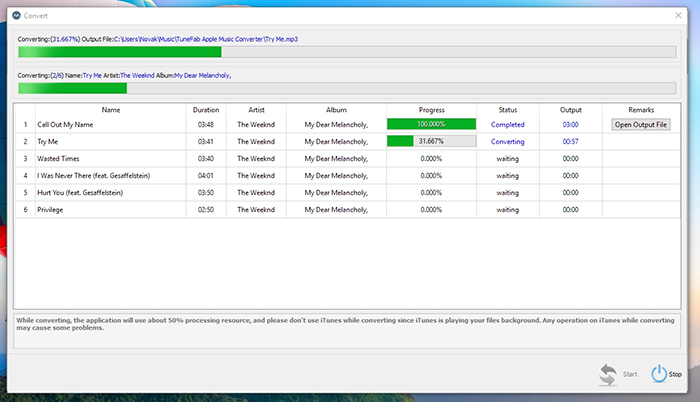This screenshot has height=402, width=700.
Task: Click the Start conversion arrows icon
Action: click(608, 374)
